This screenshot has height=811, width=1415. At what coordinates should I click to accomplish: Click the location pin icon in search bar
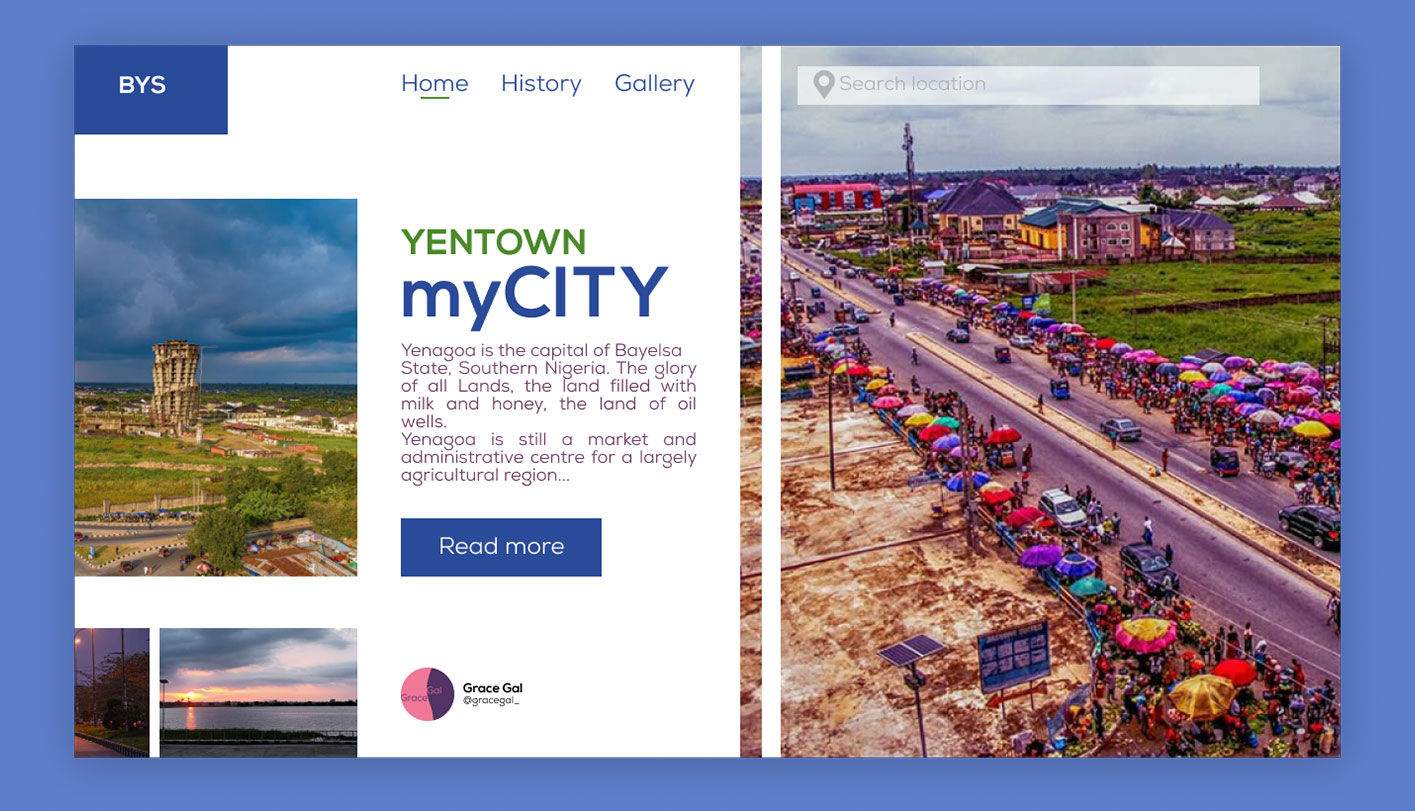823,85
